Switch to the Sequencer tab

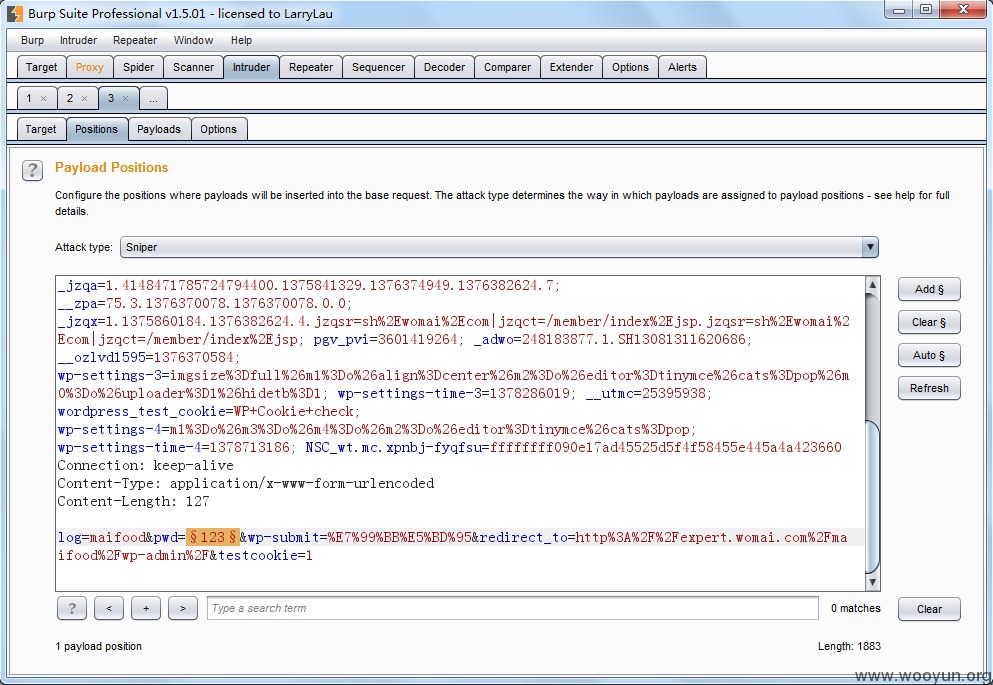tap(378, 67)
